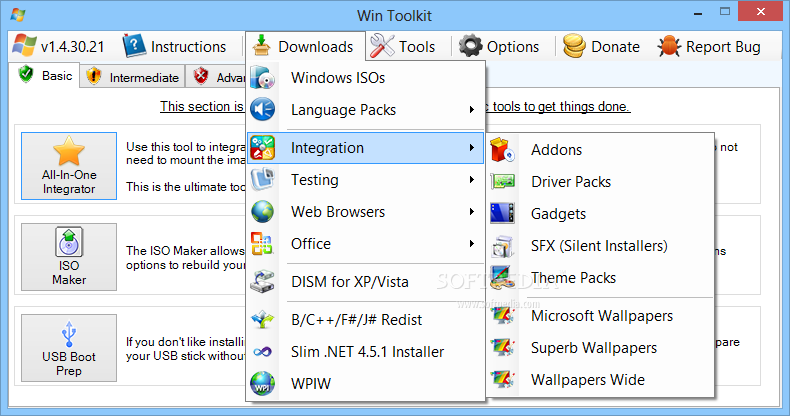Viewport: 790px width, 416px height.
Task: Click the Microsoft Wallpapers icon
Action: 502,316
